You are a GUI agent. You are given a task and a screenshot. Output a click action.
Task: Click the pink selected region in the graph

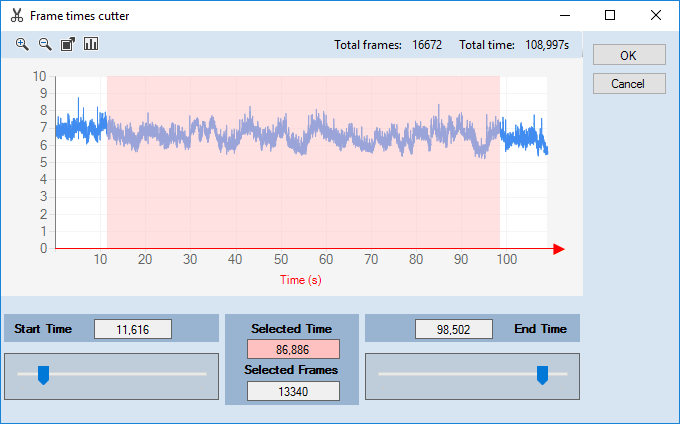tap(303, 162)
